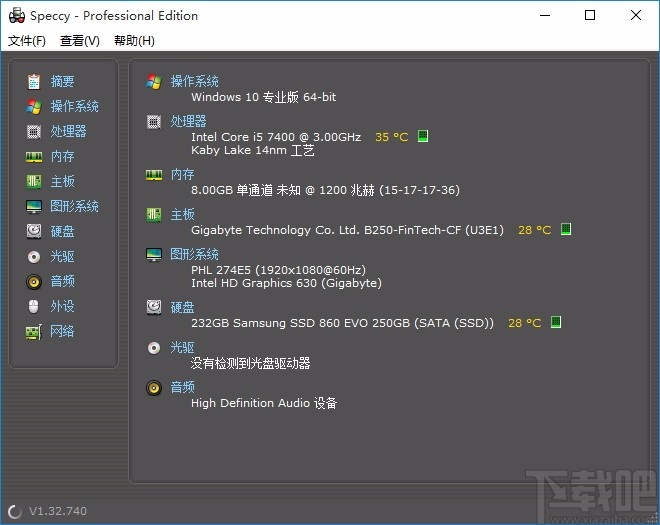
Task: Open 外设 section from sidebar
Action: tap(62, 306)
